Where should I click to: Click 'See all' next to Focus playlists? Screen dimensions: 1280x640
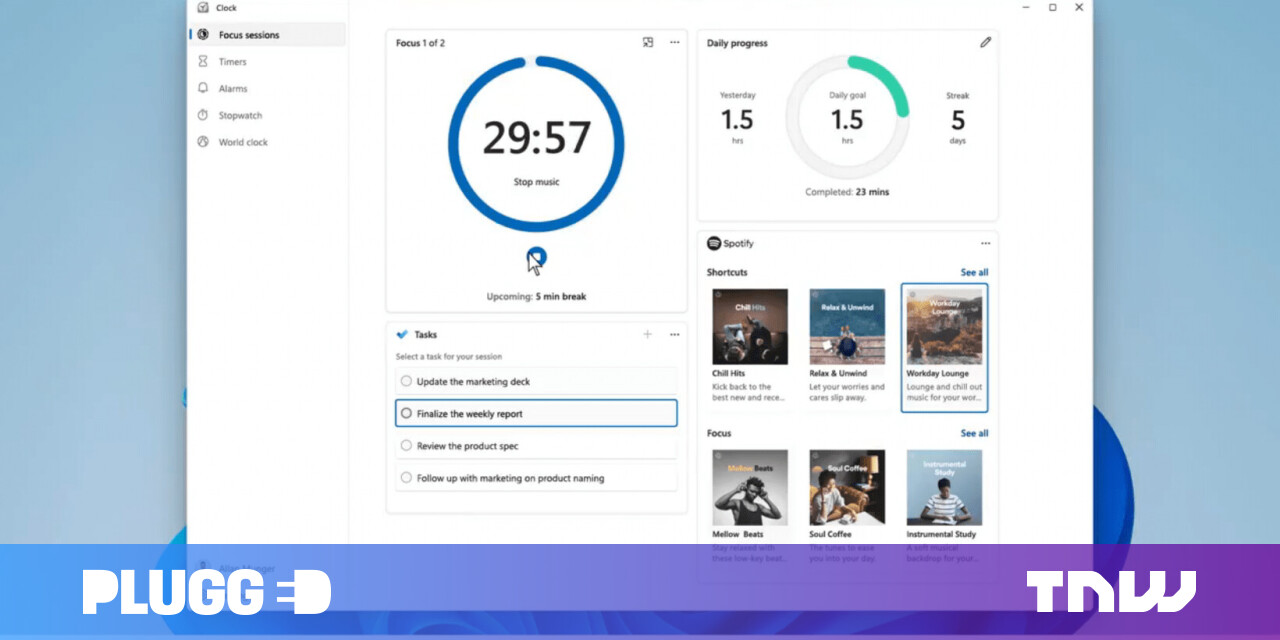[x=974, y=433]
